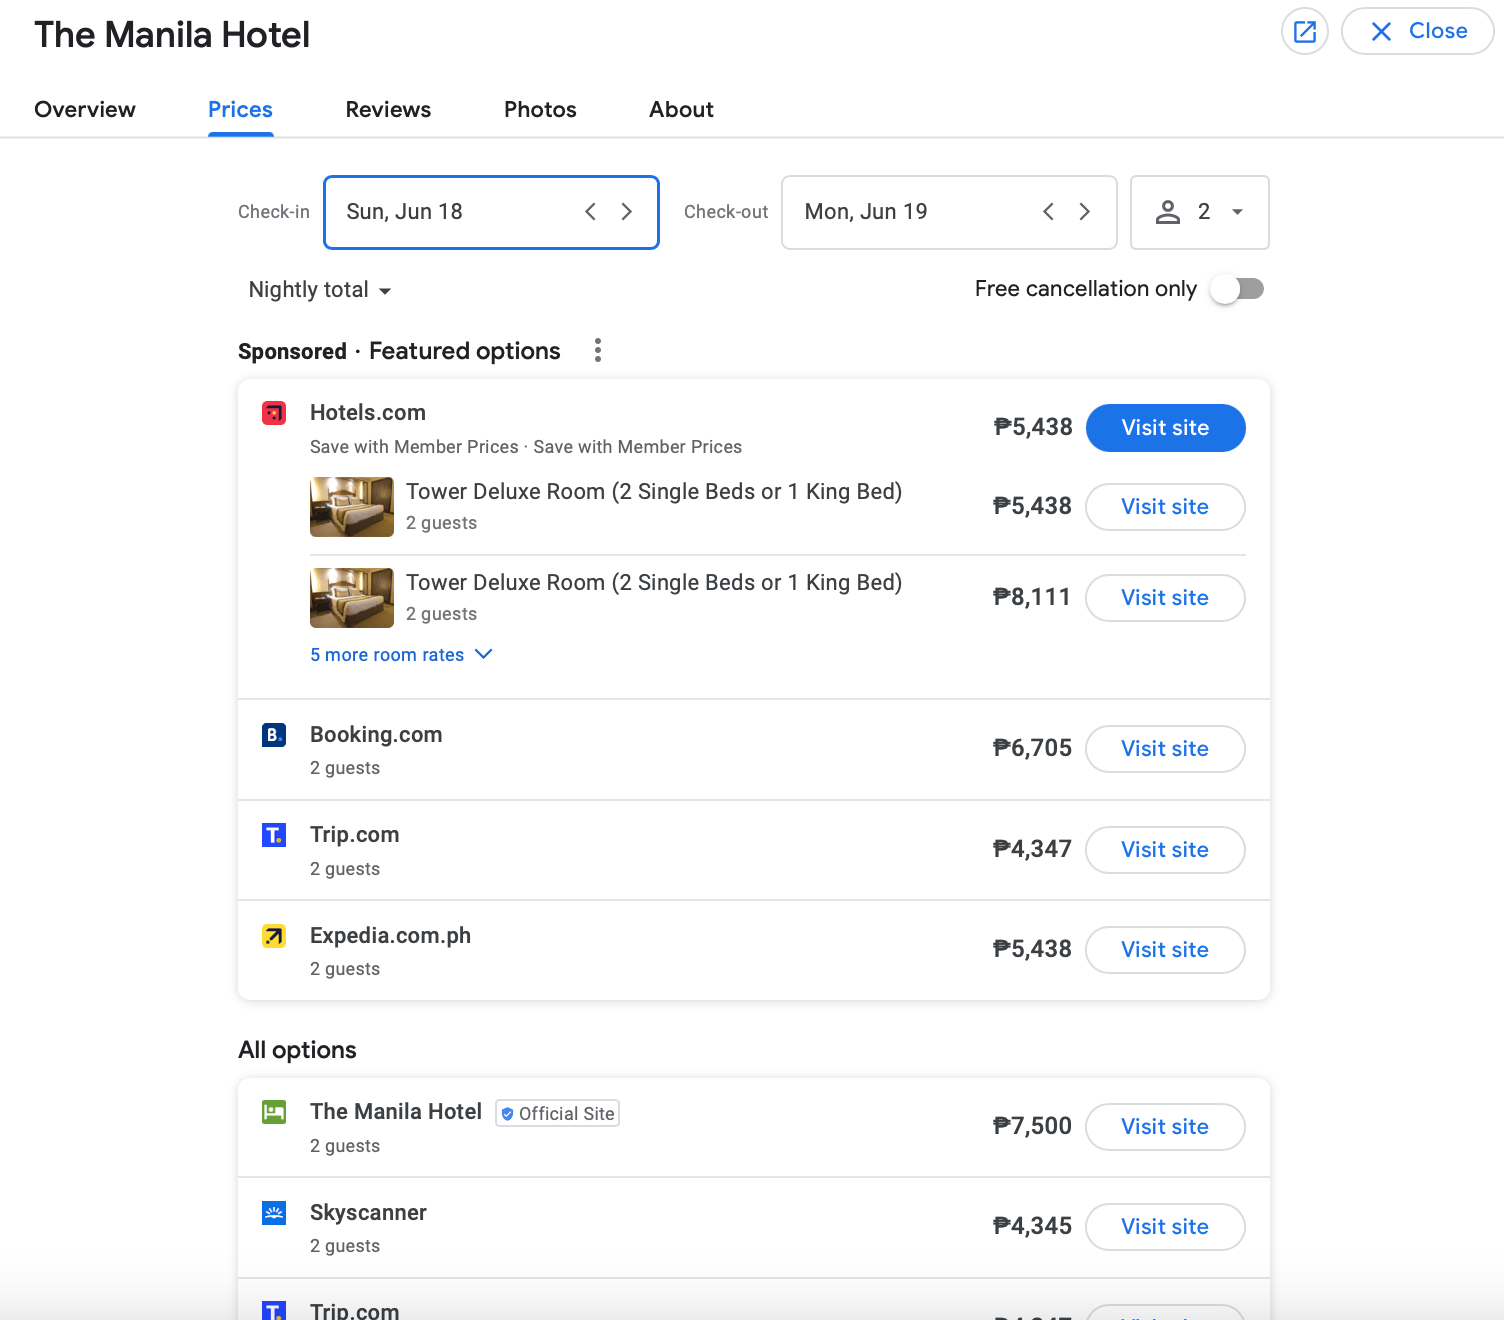Open the guests count dropdown
This screenshot has height=1320, width=1504.
[x=1199, y=212]
